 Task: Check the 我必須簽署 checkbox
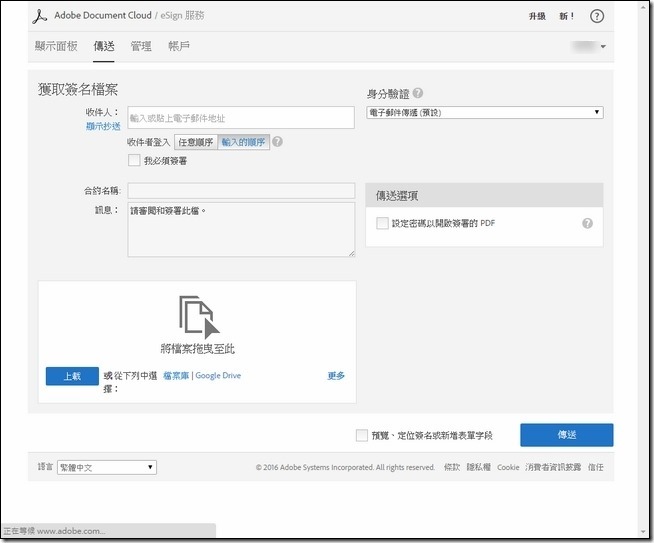[x=134, y=160]
